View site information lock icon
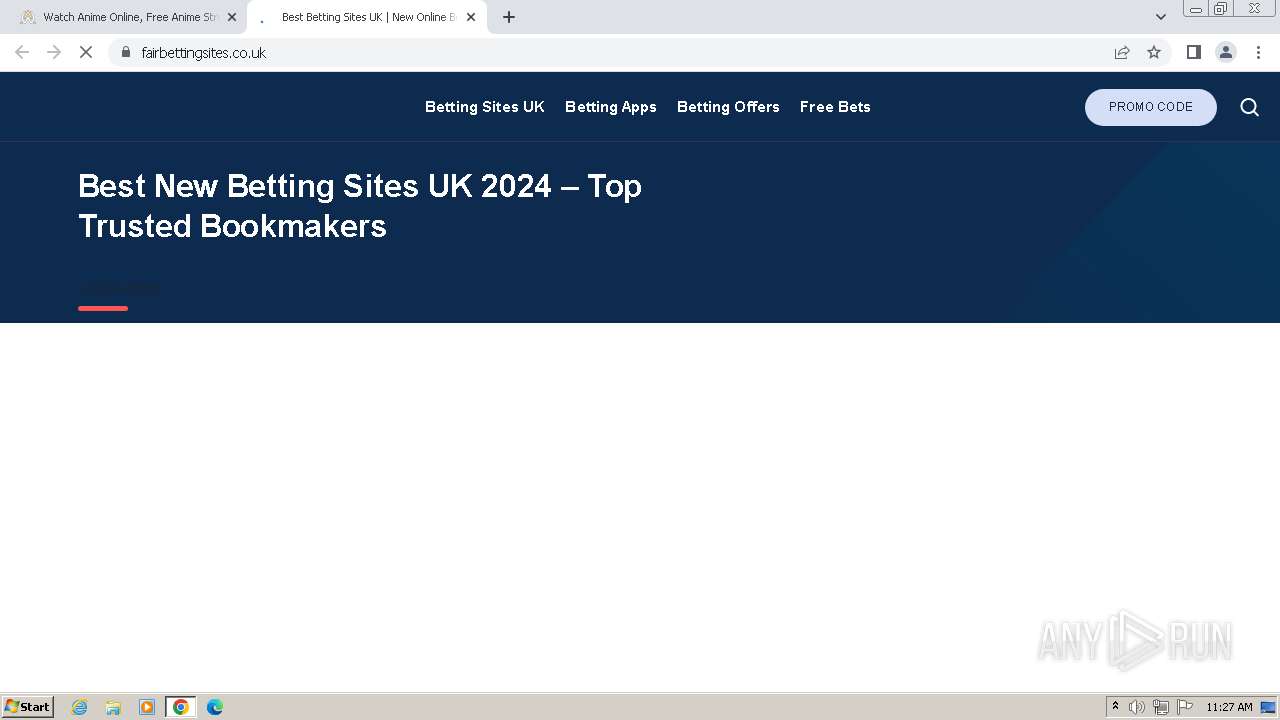This screenshot has height=720, width=1280. (126, 52)
